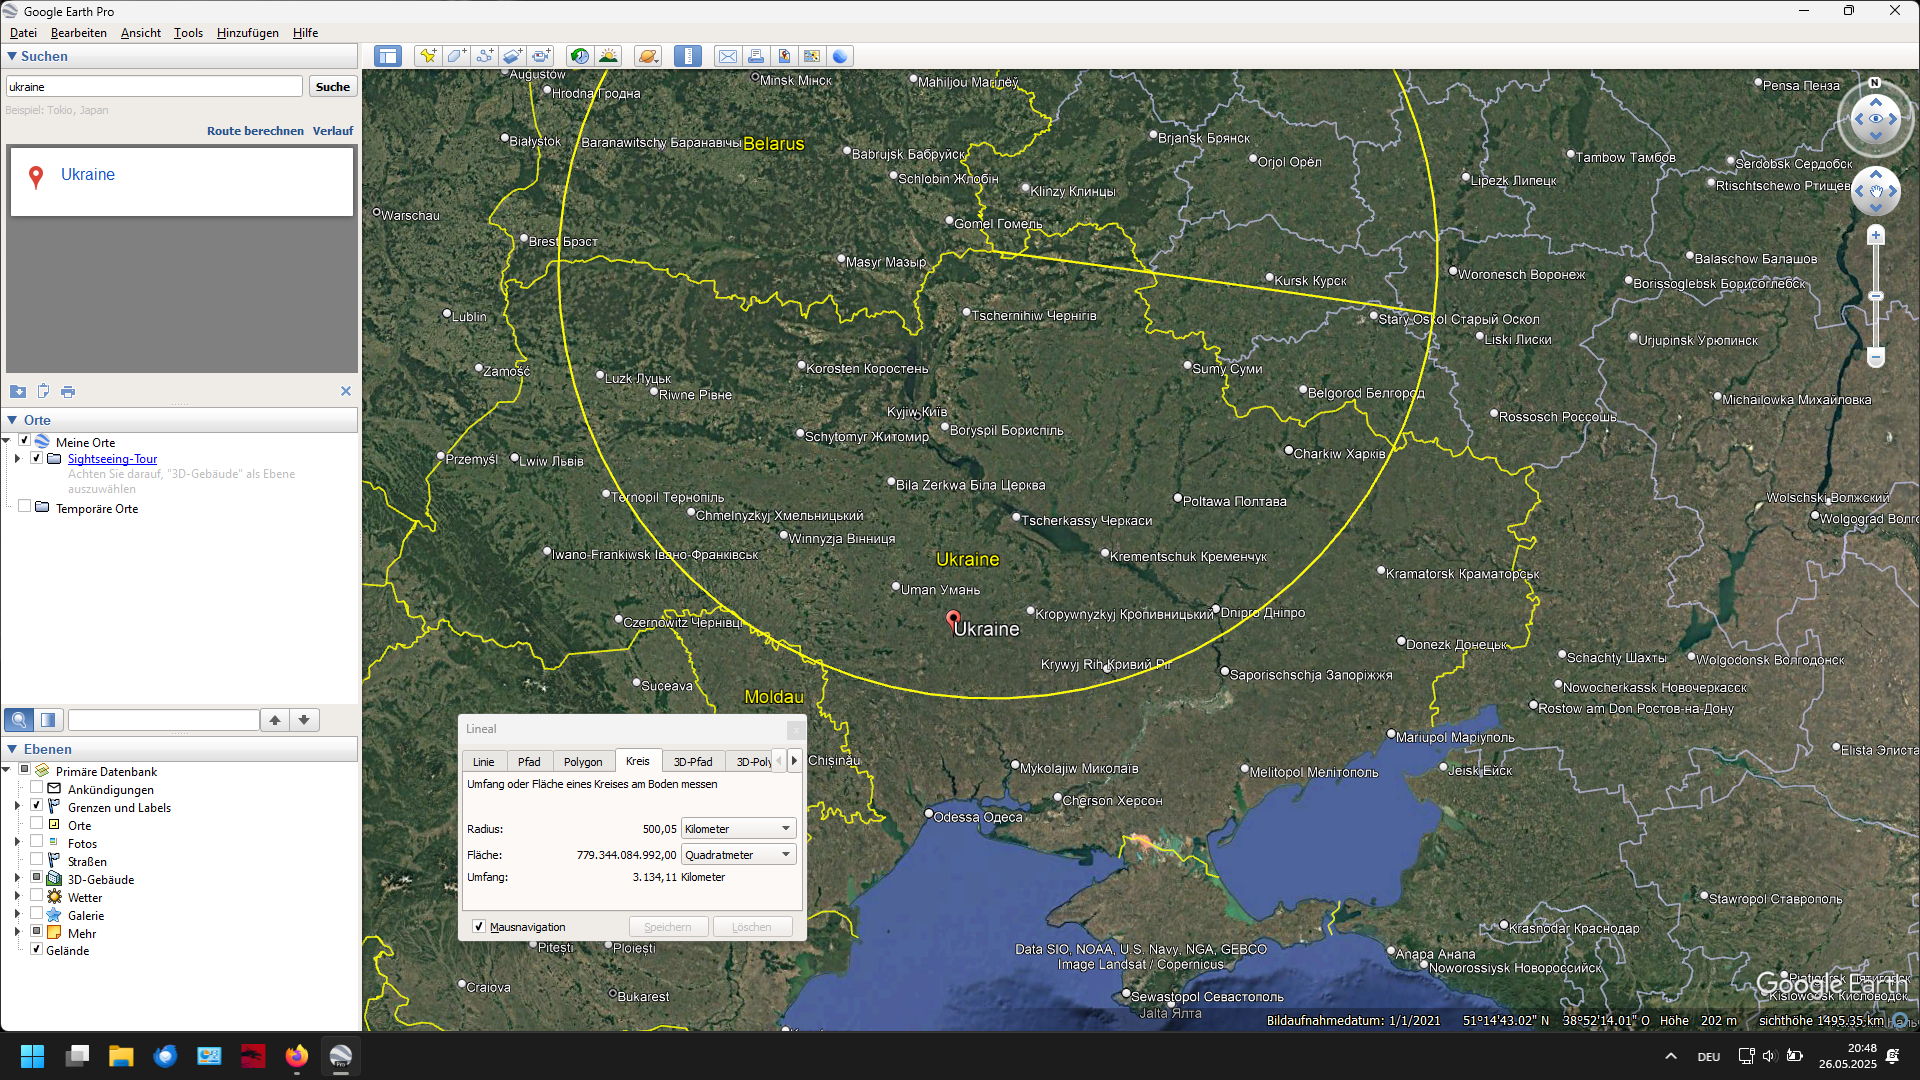Toggle sunlight across landscape icon
The image size is (1920, 1080).
pos(608,56)
